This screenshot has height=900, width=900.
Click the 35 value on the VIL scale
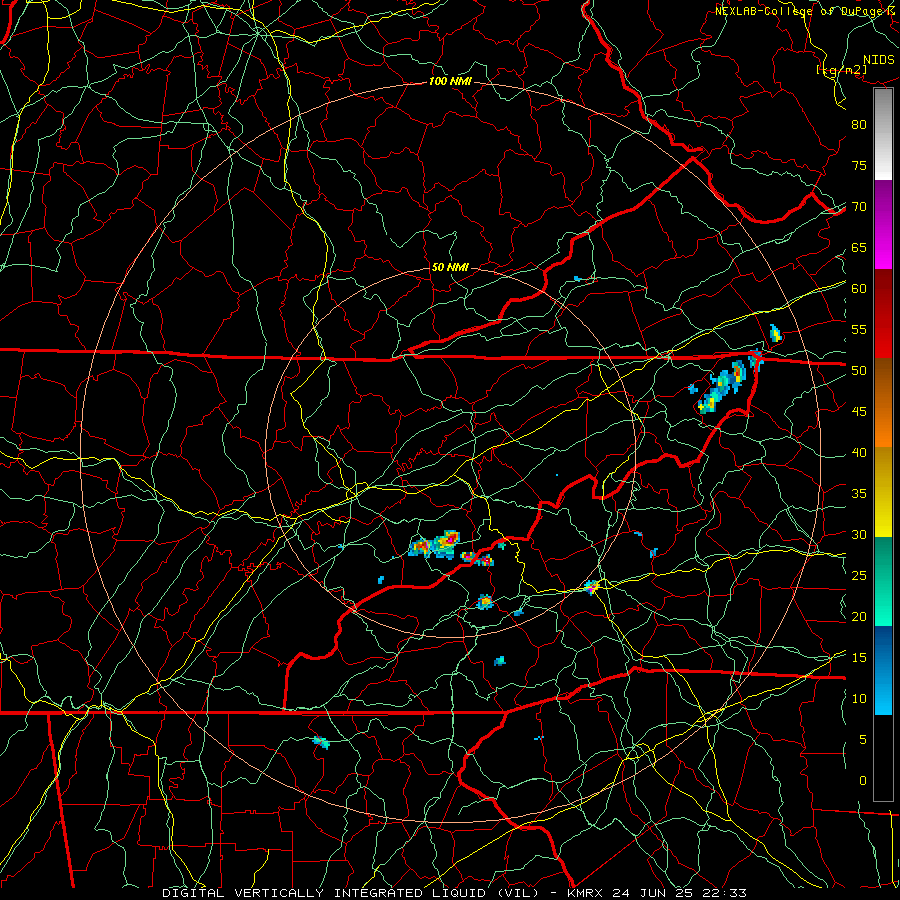(x=859, y=494)
